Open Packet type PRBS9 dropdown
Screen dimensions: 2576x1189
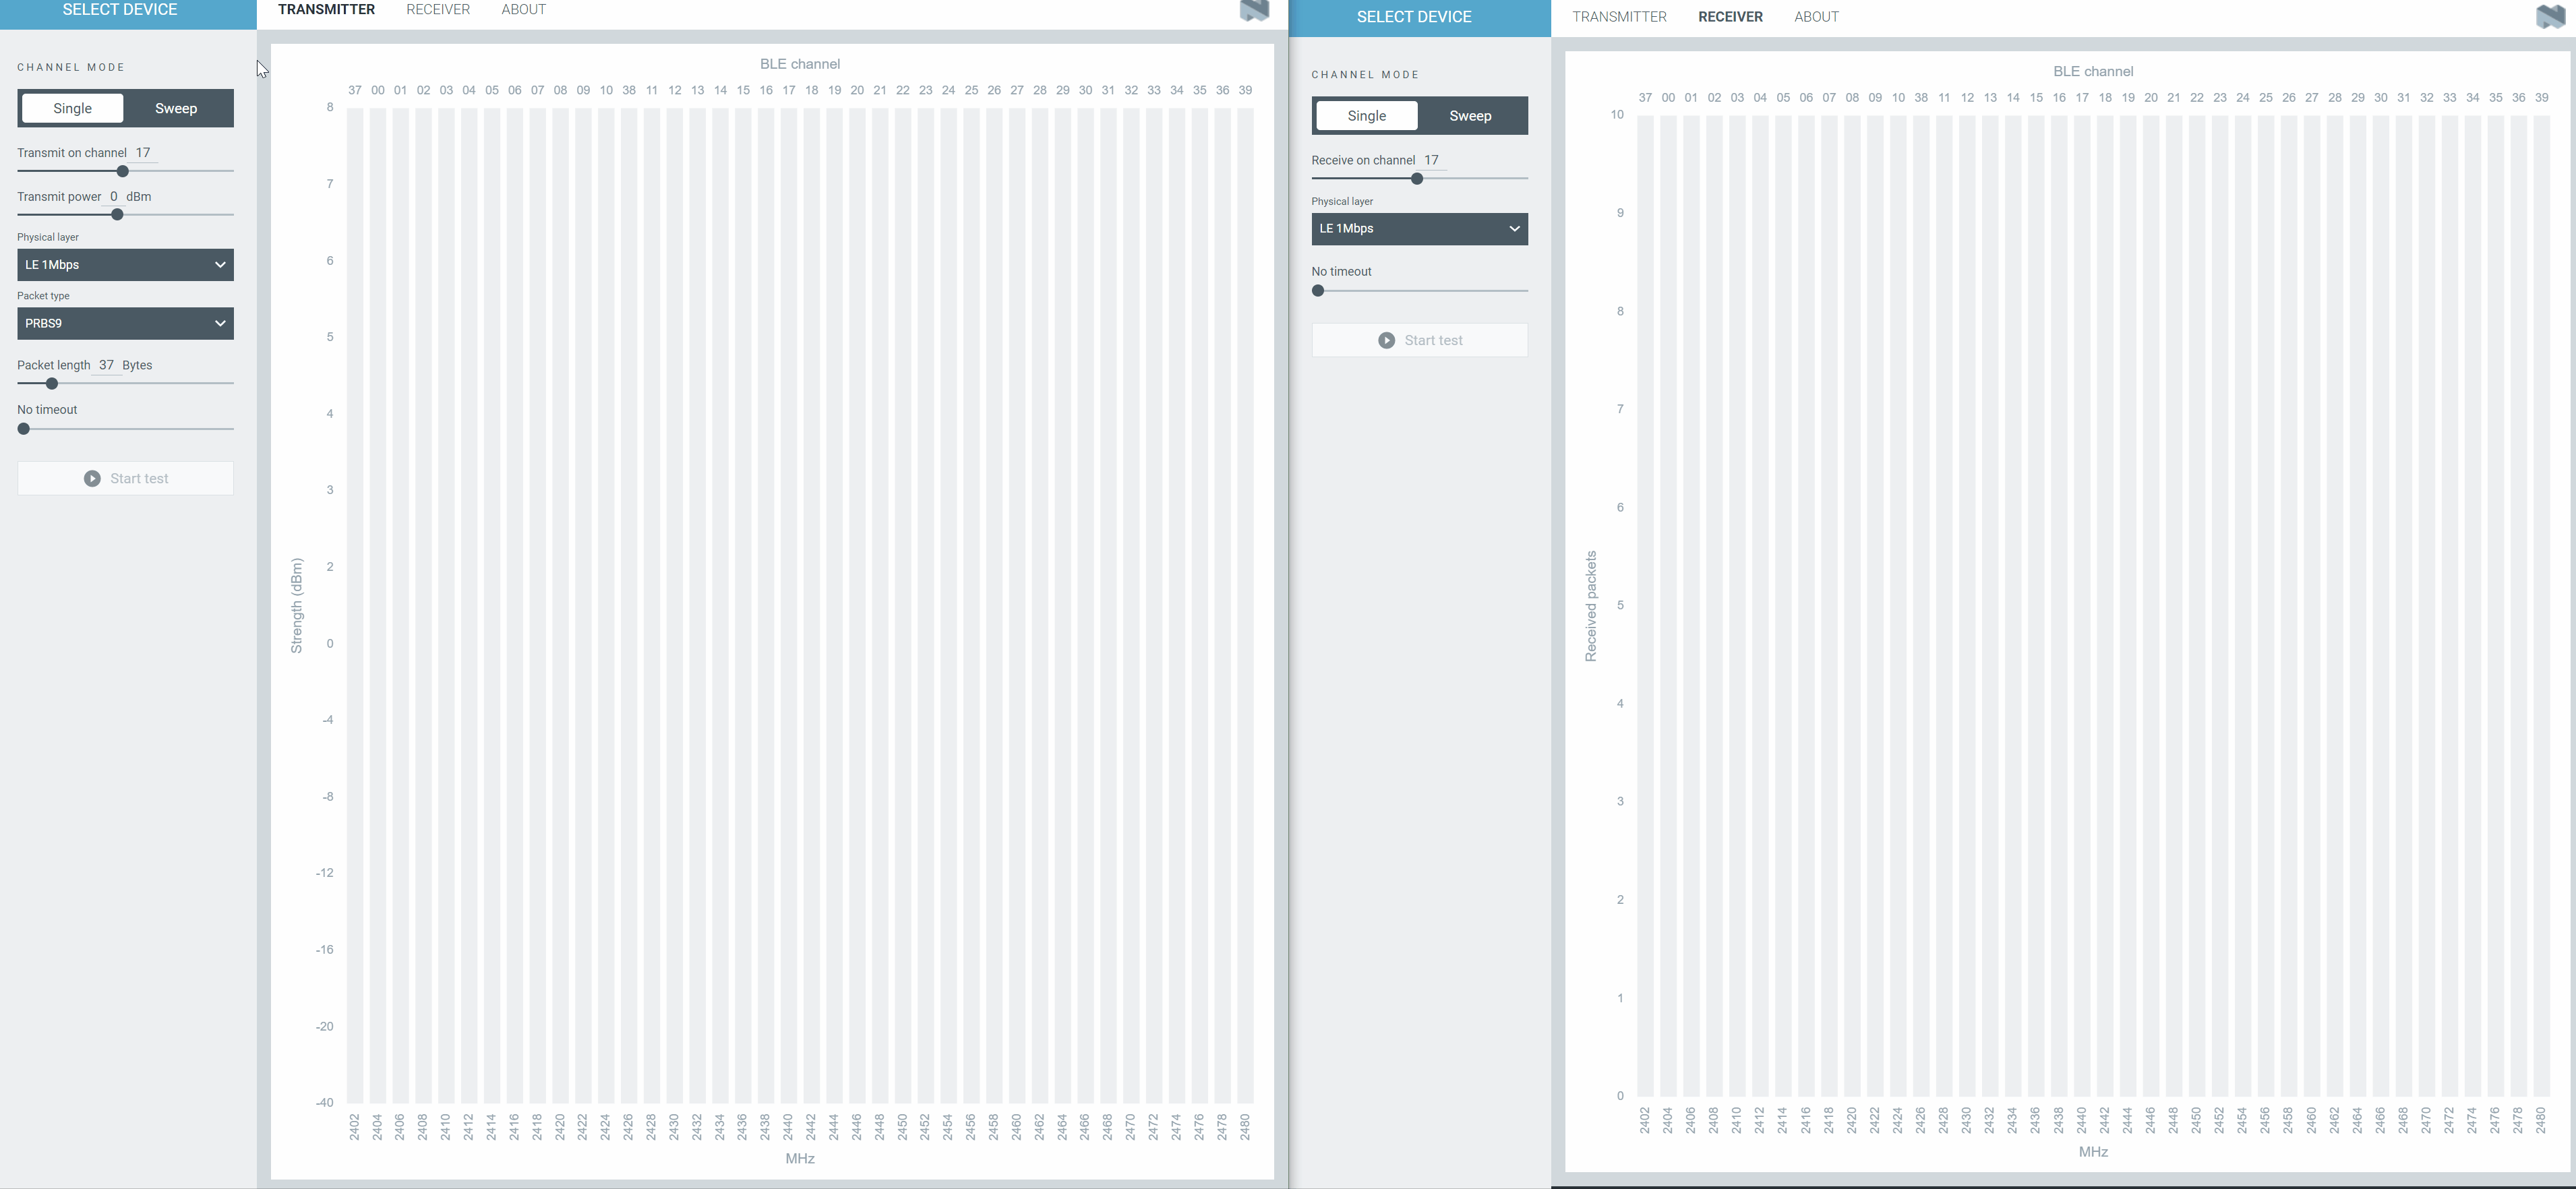pos(123,322)
